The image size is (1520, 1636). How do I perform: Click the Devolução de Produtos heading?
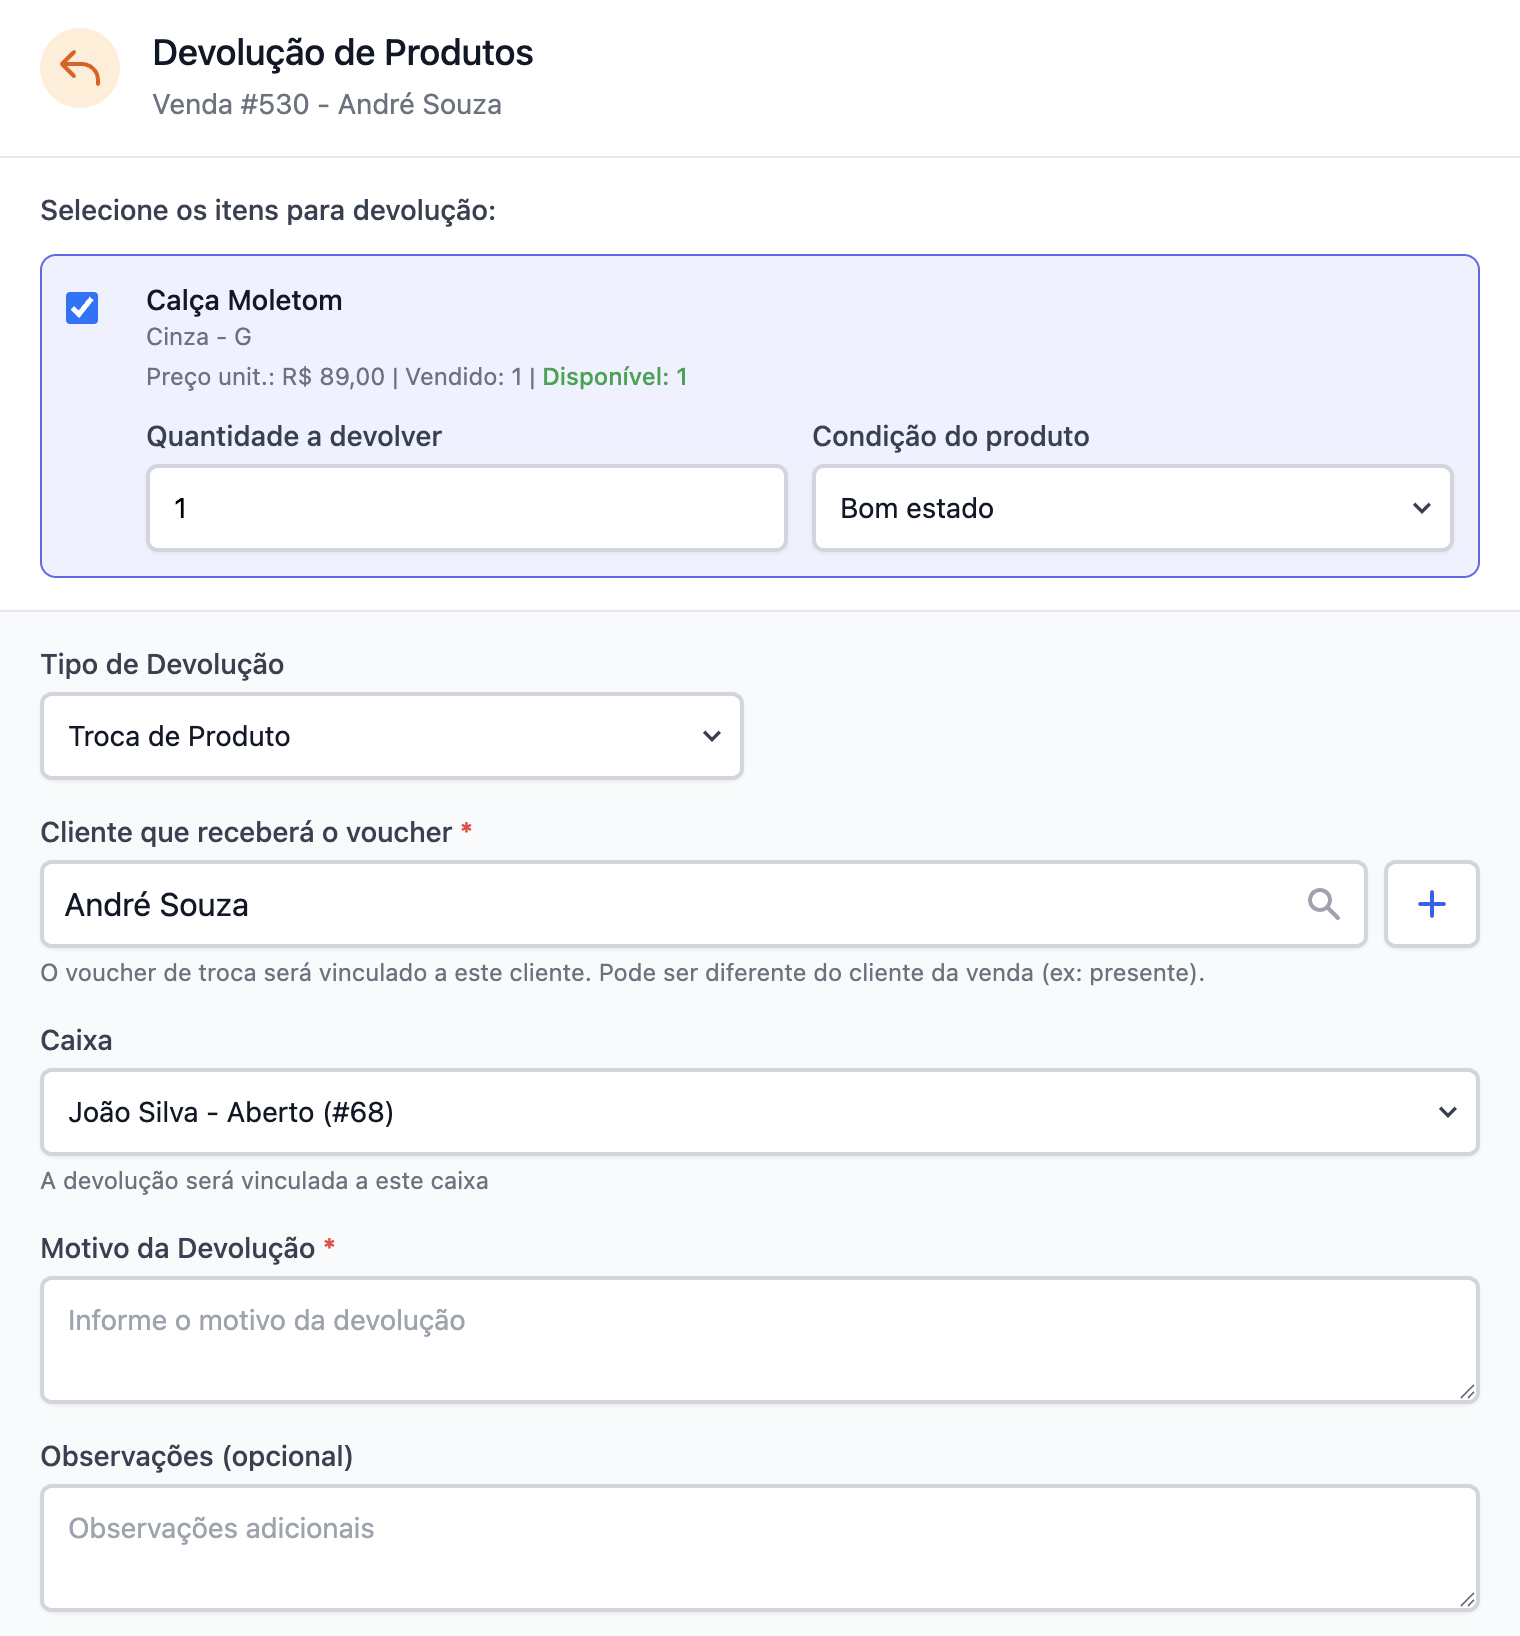343,53
